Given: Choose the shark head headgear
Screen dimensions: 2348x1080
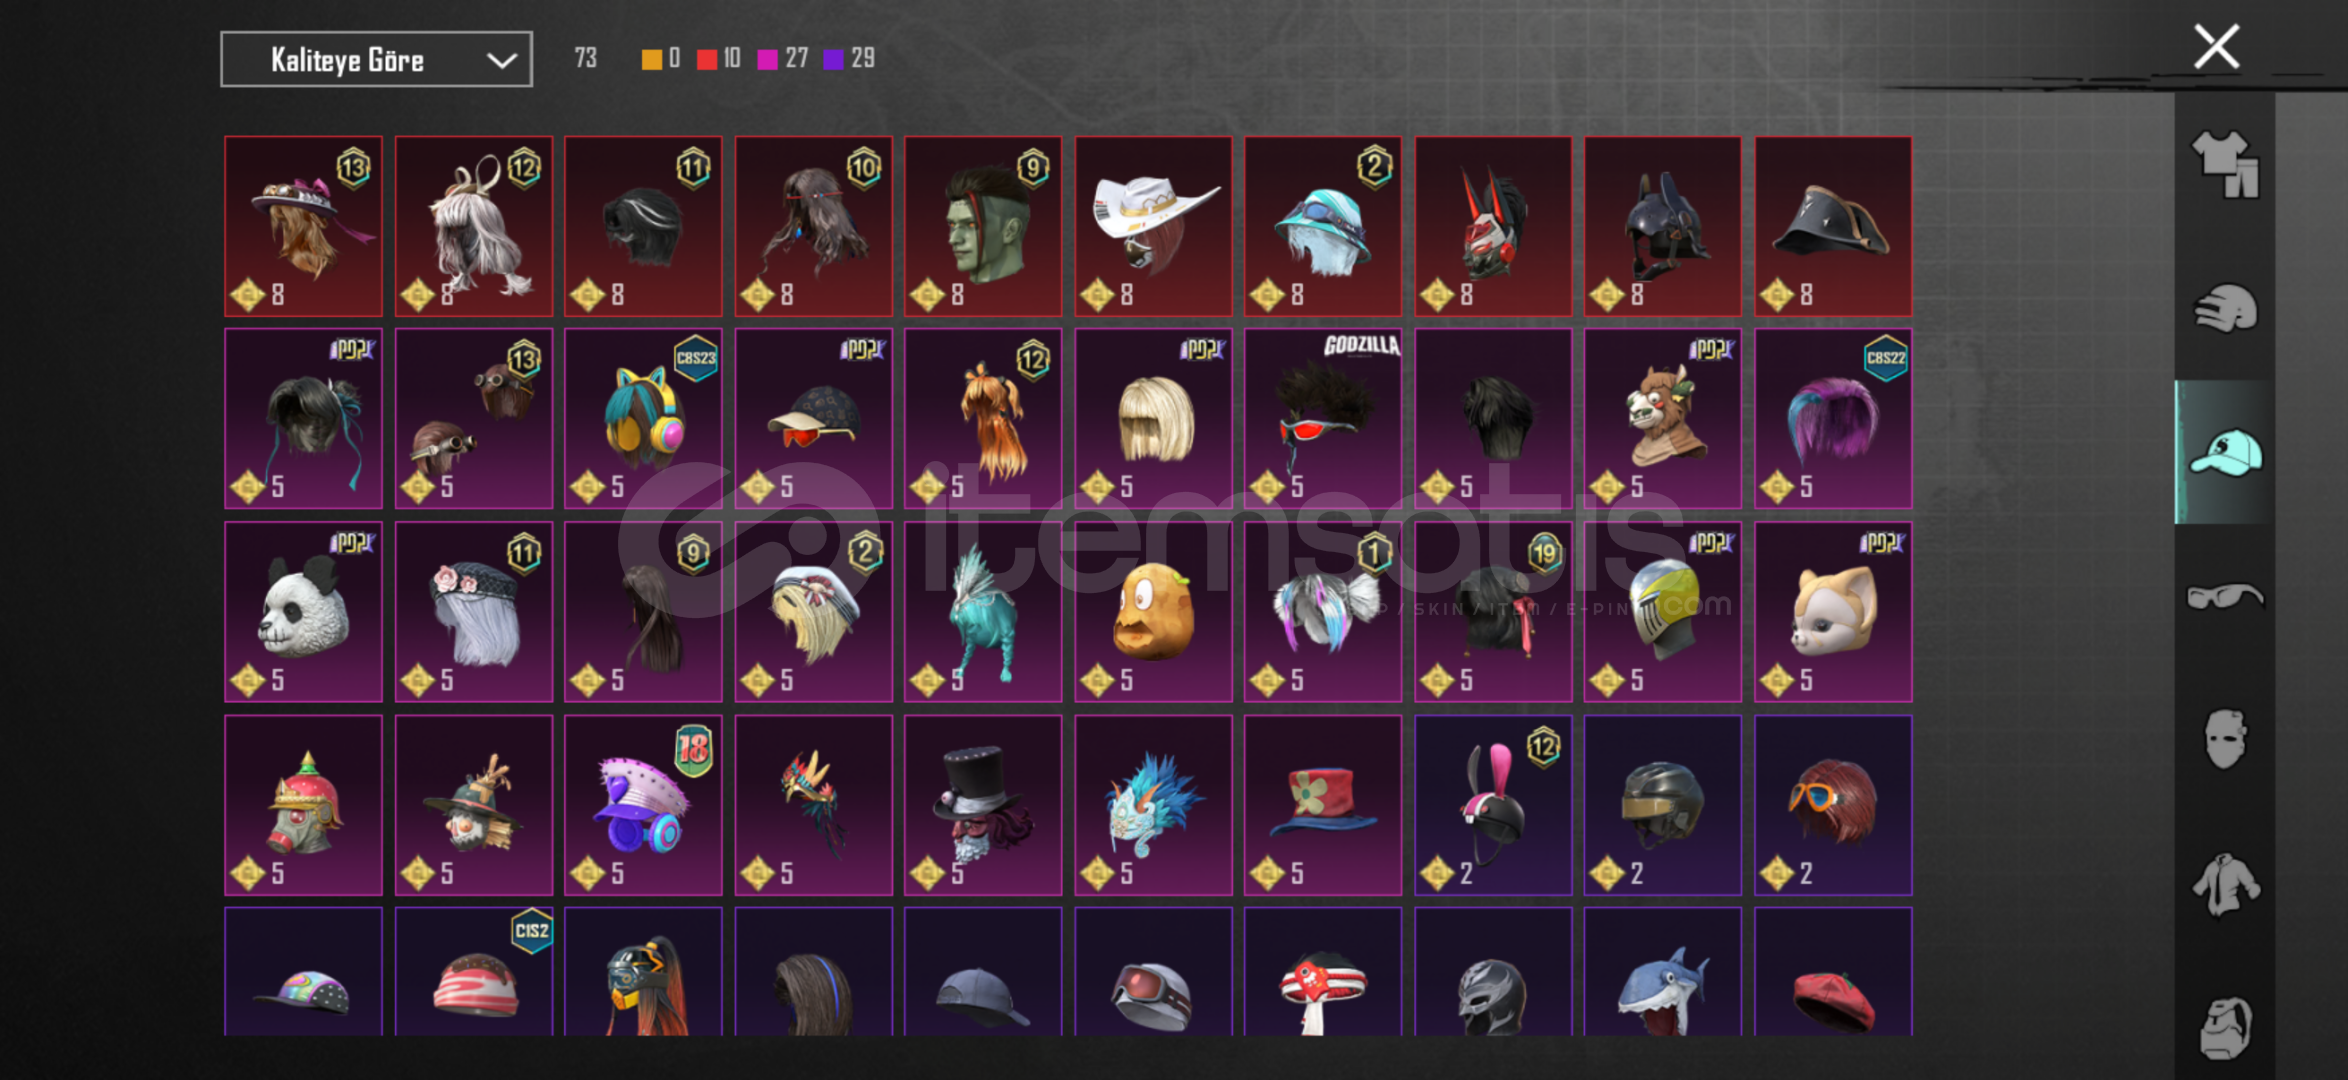Looking at the screenshot, I should 1662,972.
